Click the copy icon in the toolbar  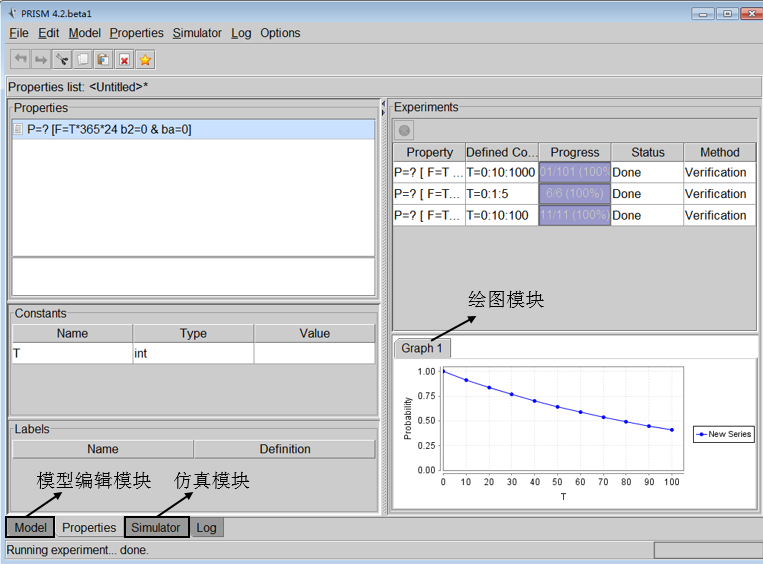[83, 60]
